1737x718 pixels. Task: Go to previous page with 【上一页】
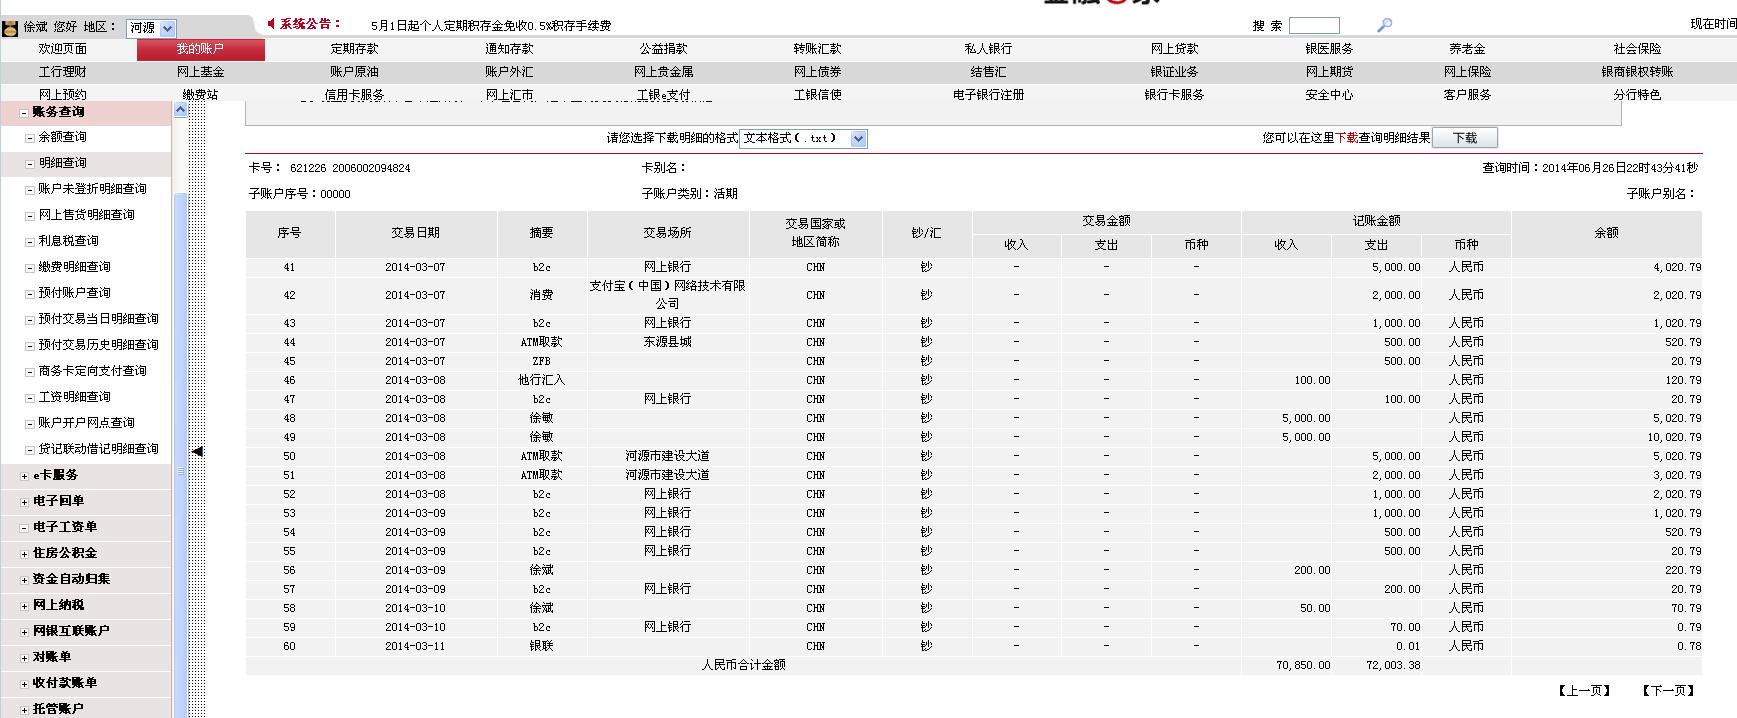[1584, 691]
